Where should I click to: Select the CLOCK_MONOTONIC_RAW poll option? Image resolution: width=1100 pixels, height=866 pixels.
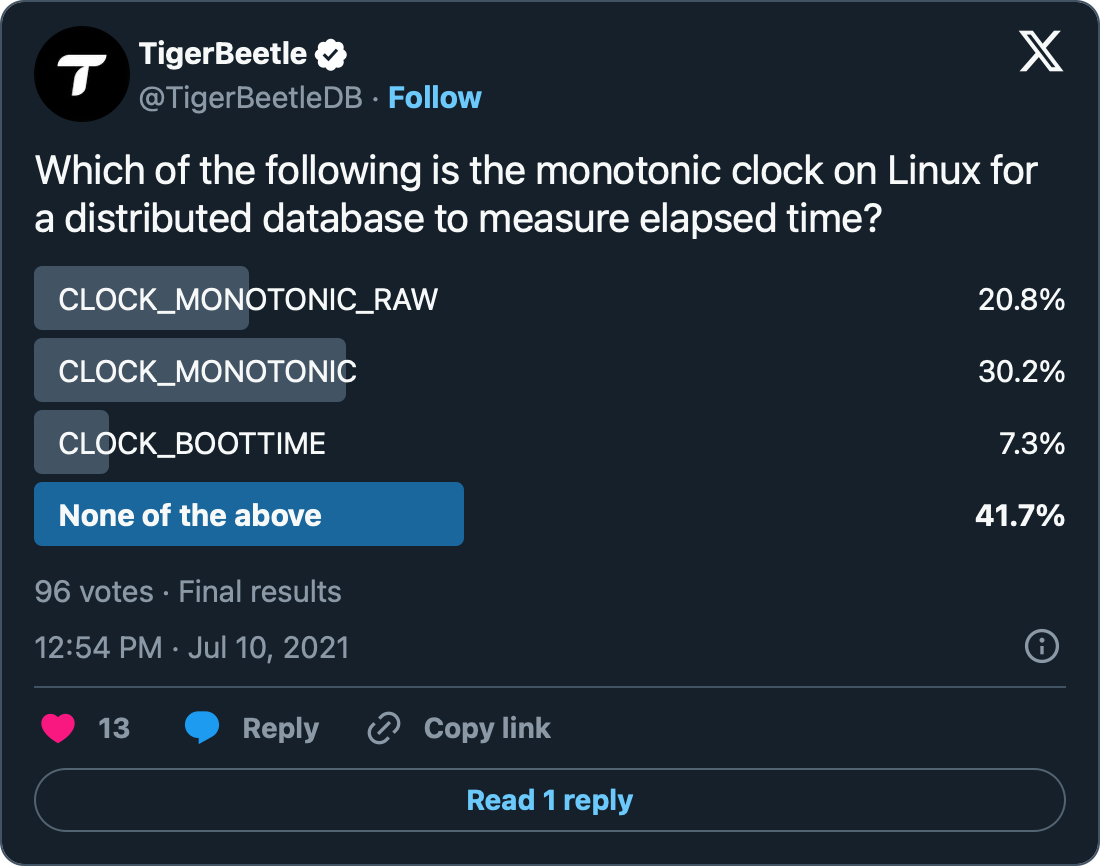[248, 299]
